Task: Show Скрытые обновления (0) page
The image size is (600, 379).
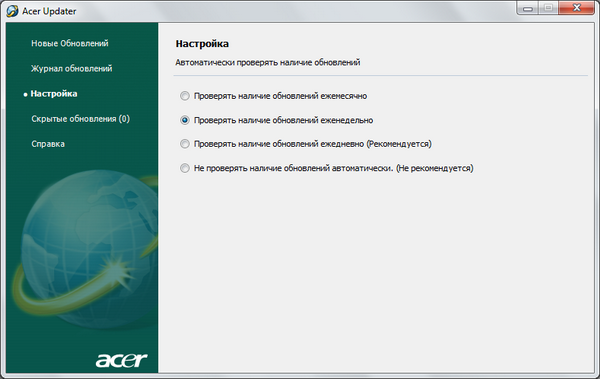Action: [80, 119]
